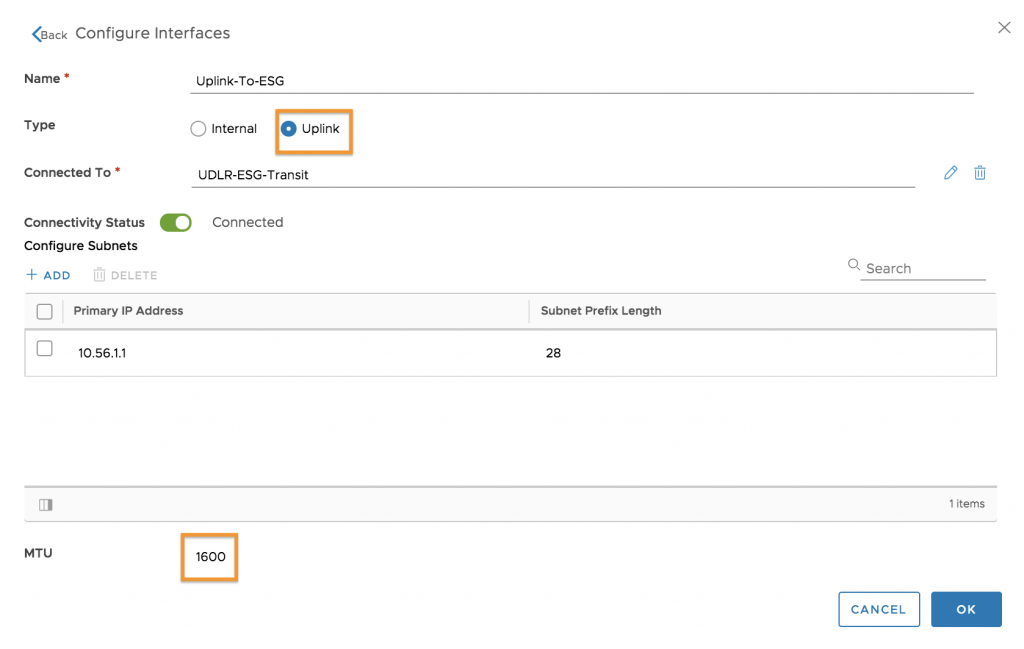Click the DELETE subnet button
1024x649 pixels.
(125, 275)
